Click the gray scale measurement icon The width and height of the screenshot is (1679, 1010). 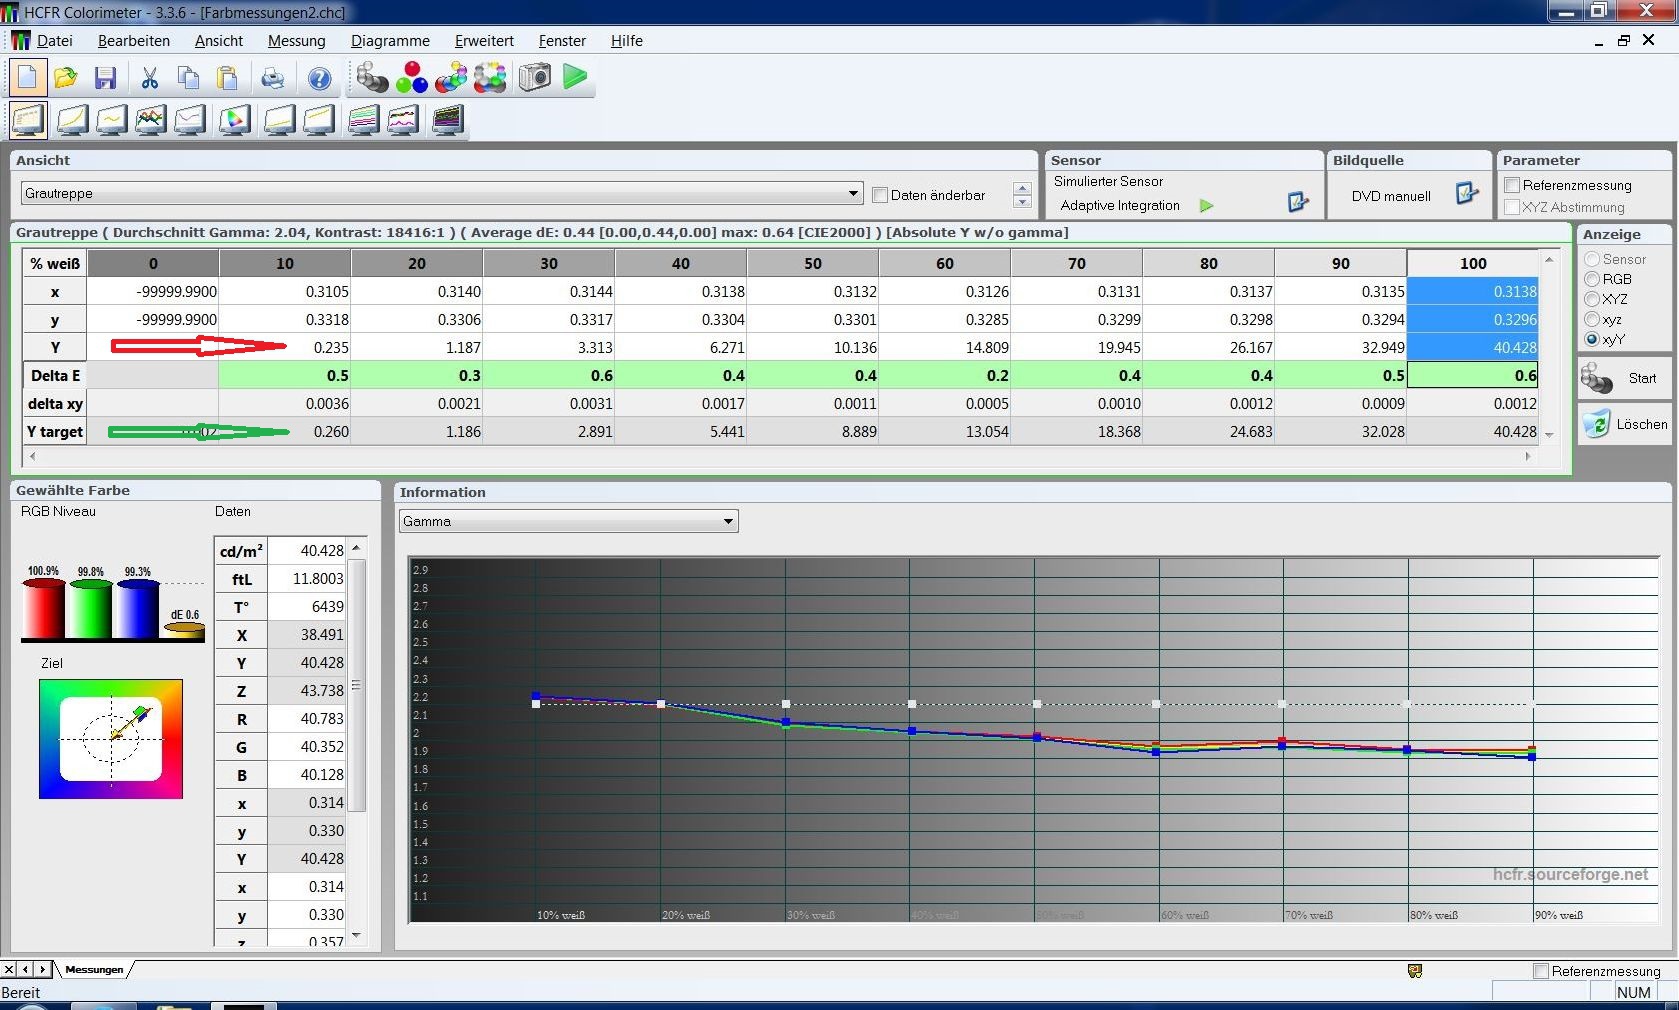point(372,77)
